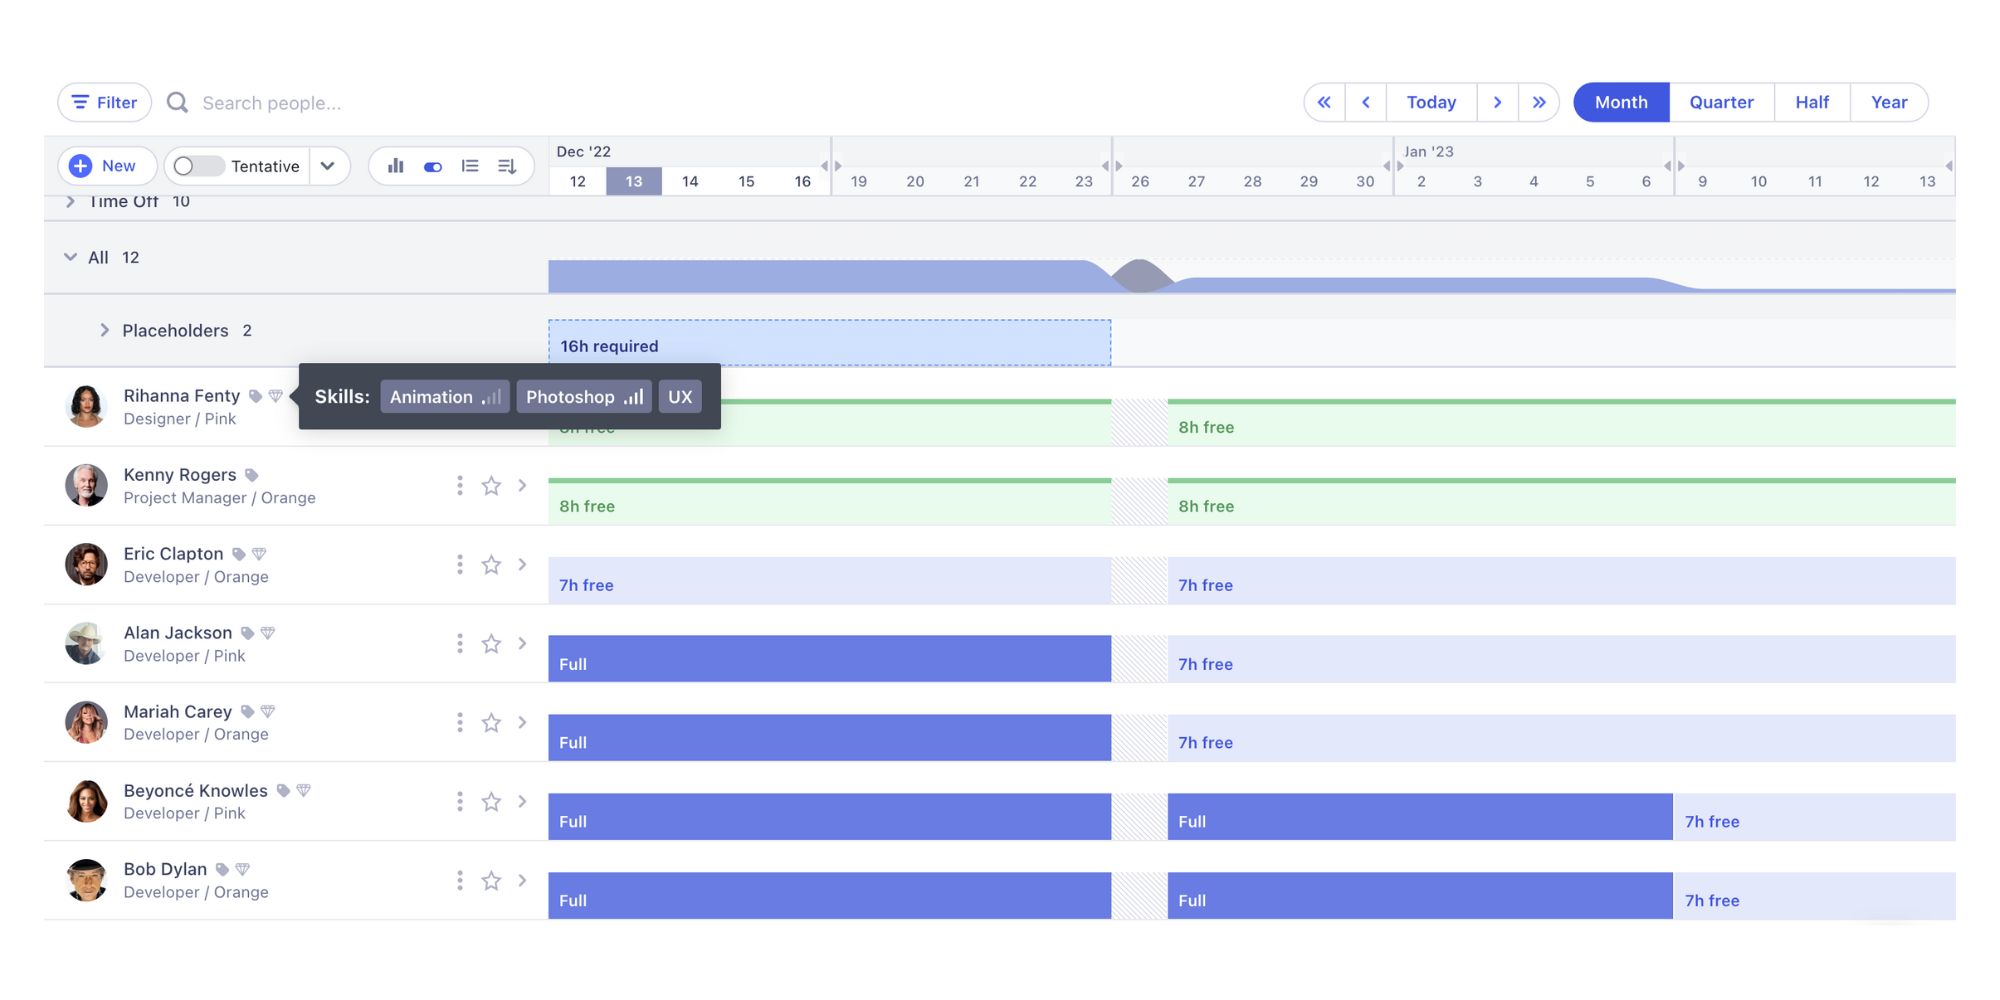Viewport: 2000px width, 1000px height.
Task: Click the pill toggle icon in the view toolbar
Action: pos(433,166)
